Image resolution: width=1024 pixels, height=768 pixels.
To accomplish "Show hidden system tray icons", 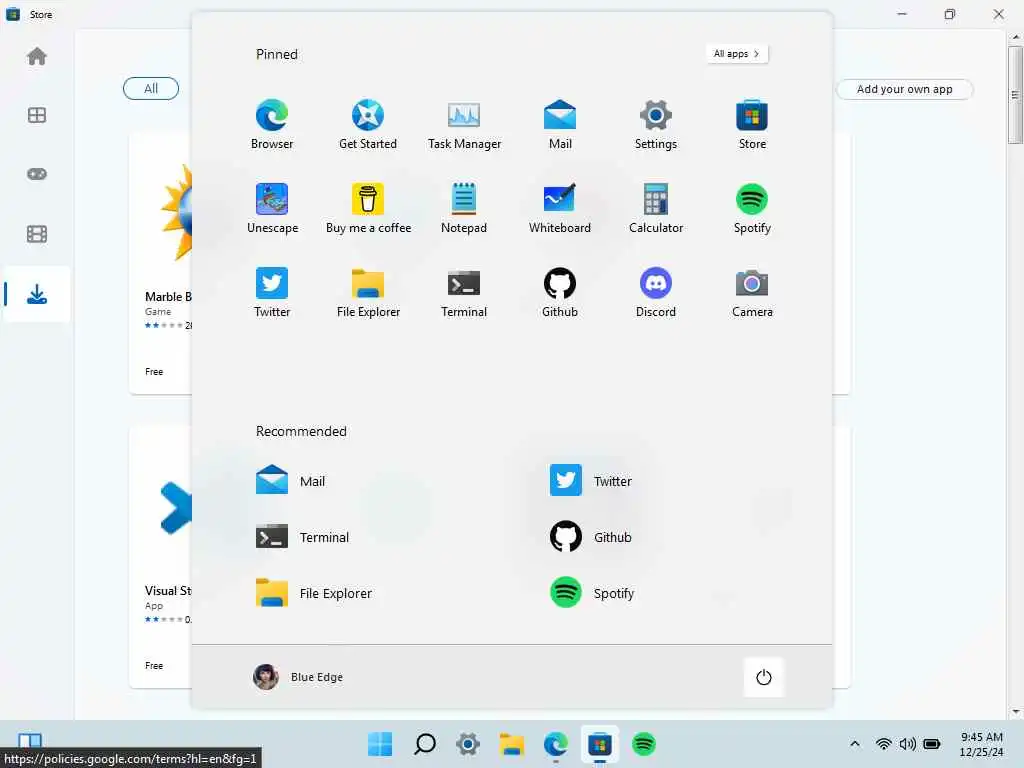I will (854, 743).
